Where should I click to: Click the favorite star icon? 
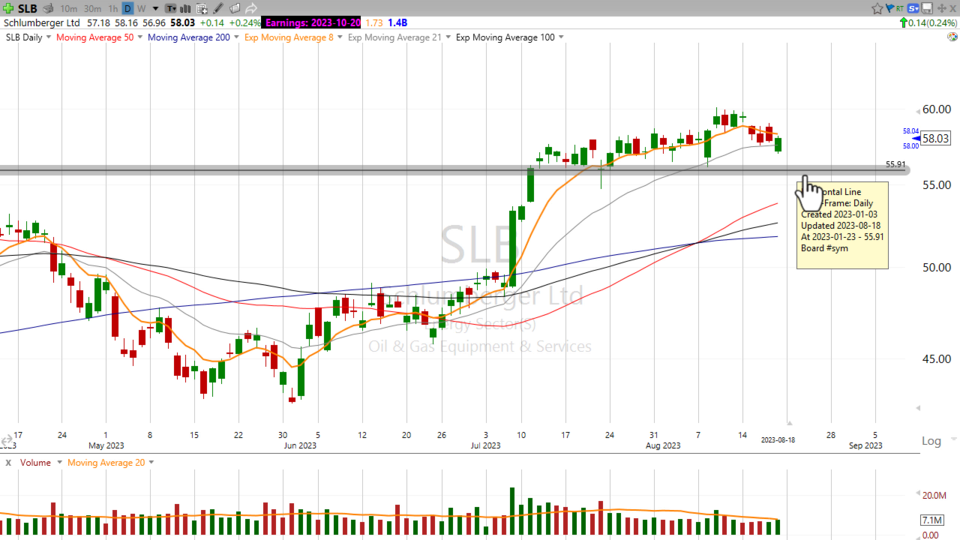click(x=877, y=9)
